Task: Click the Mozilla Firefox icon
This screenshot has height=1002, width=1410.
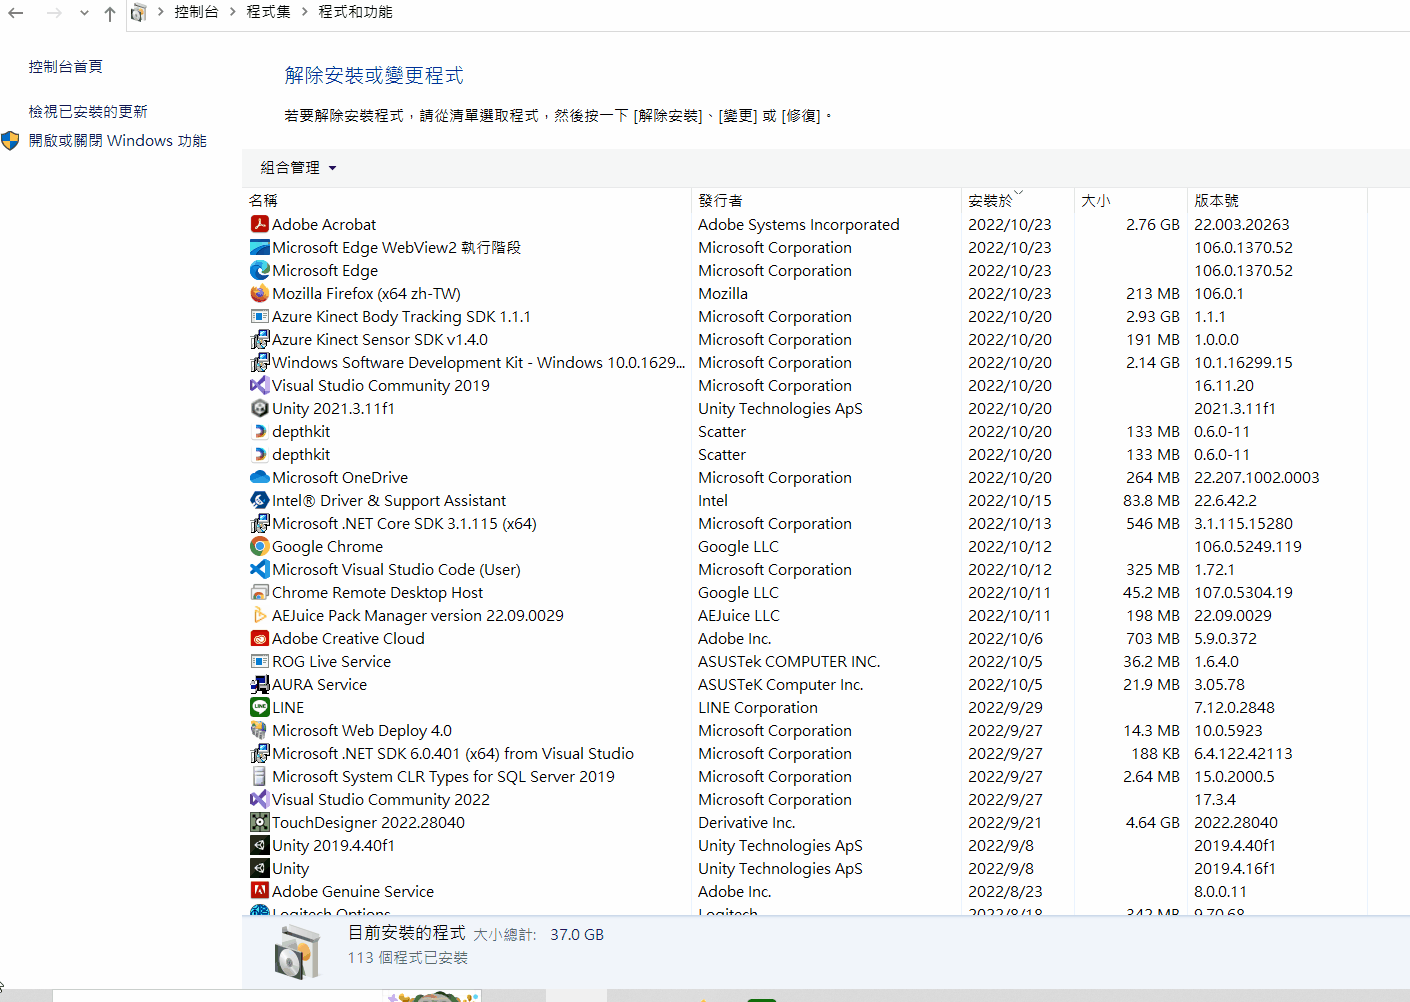Action: pos(260,293)
